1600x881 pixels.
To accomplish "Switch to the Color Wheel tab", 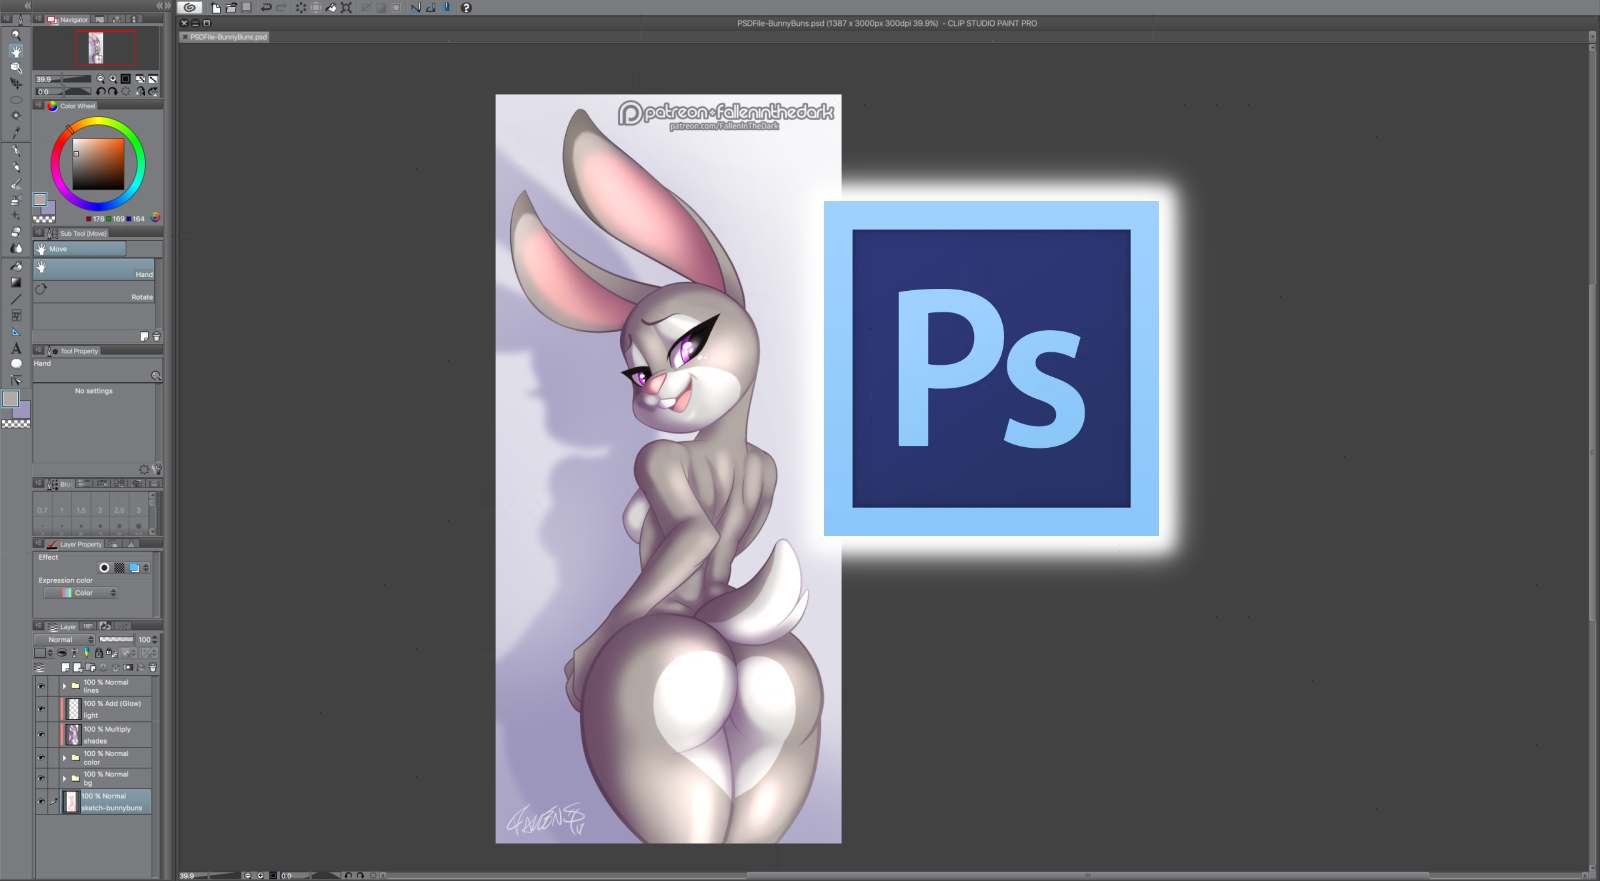I will point(72,105).
